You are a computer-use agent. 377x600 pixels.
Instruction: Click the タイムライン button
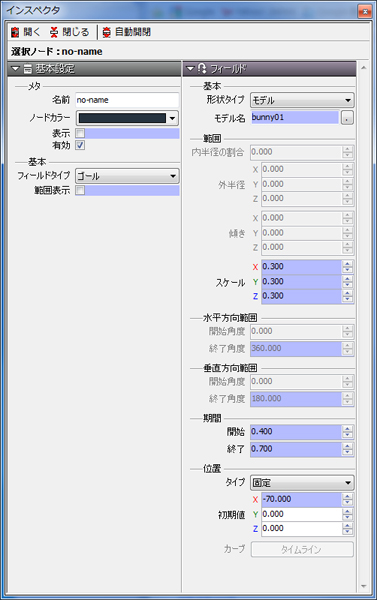(302, 549)
